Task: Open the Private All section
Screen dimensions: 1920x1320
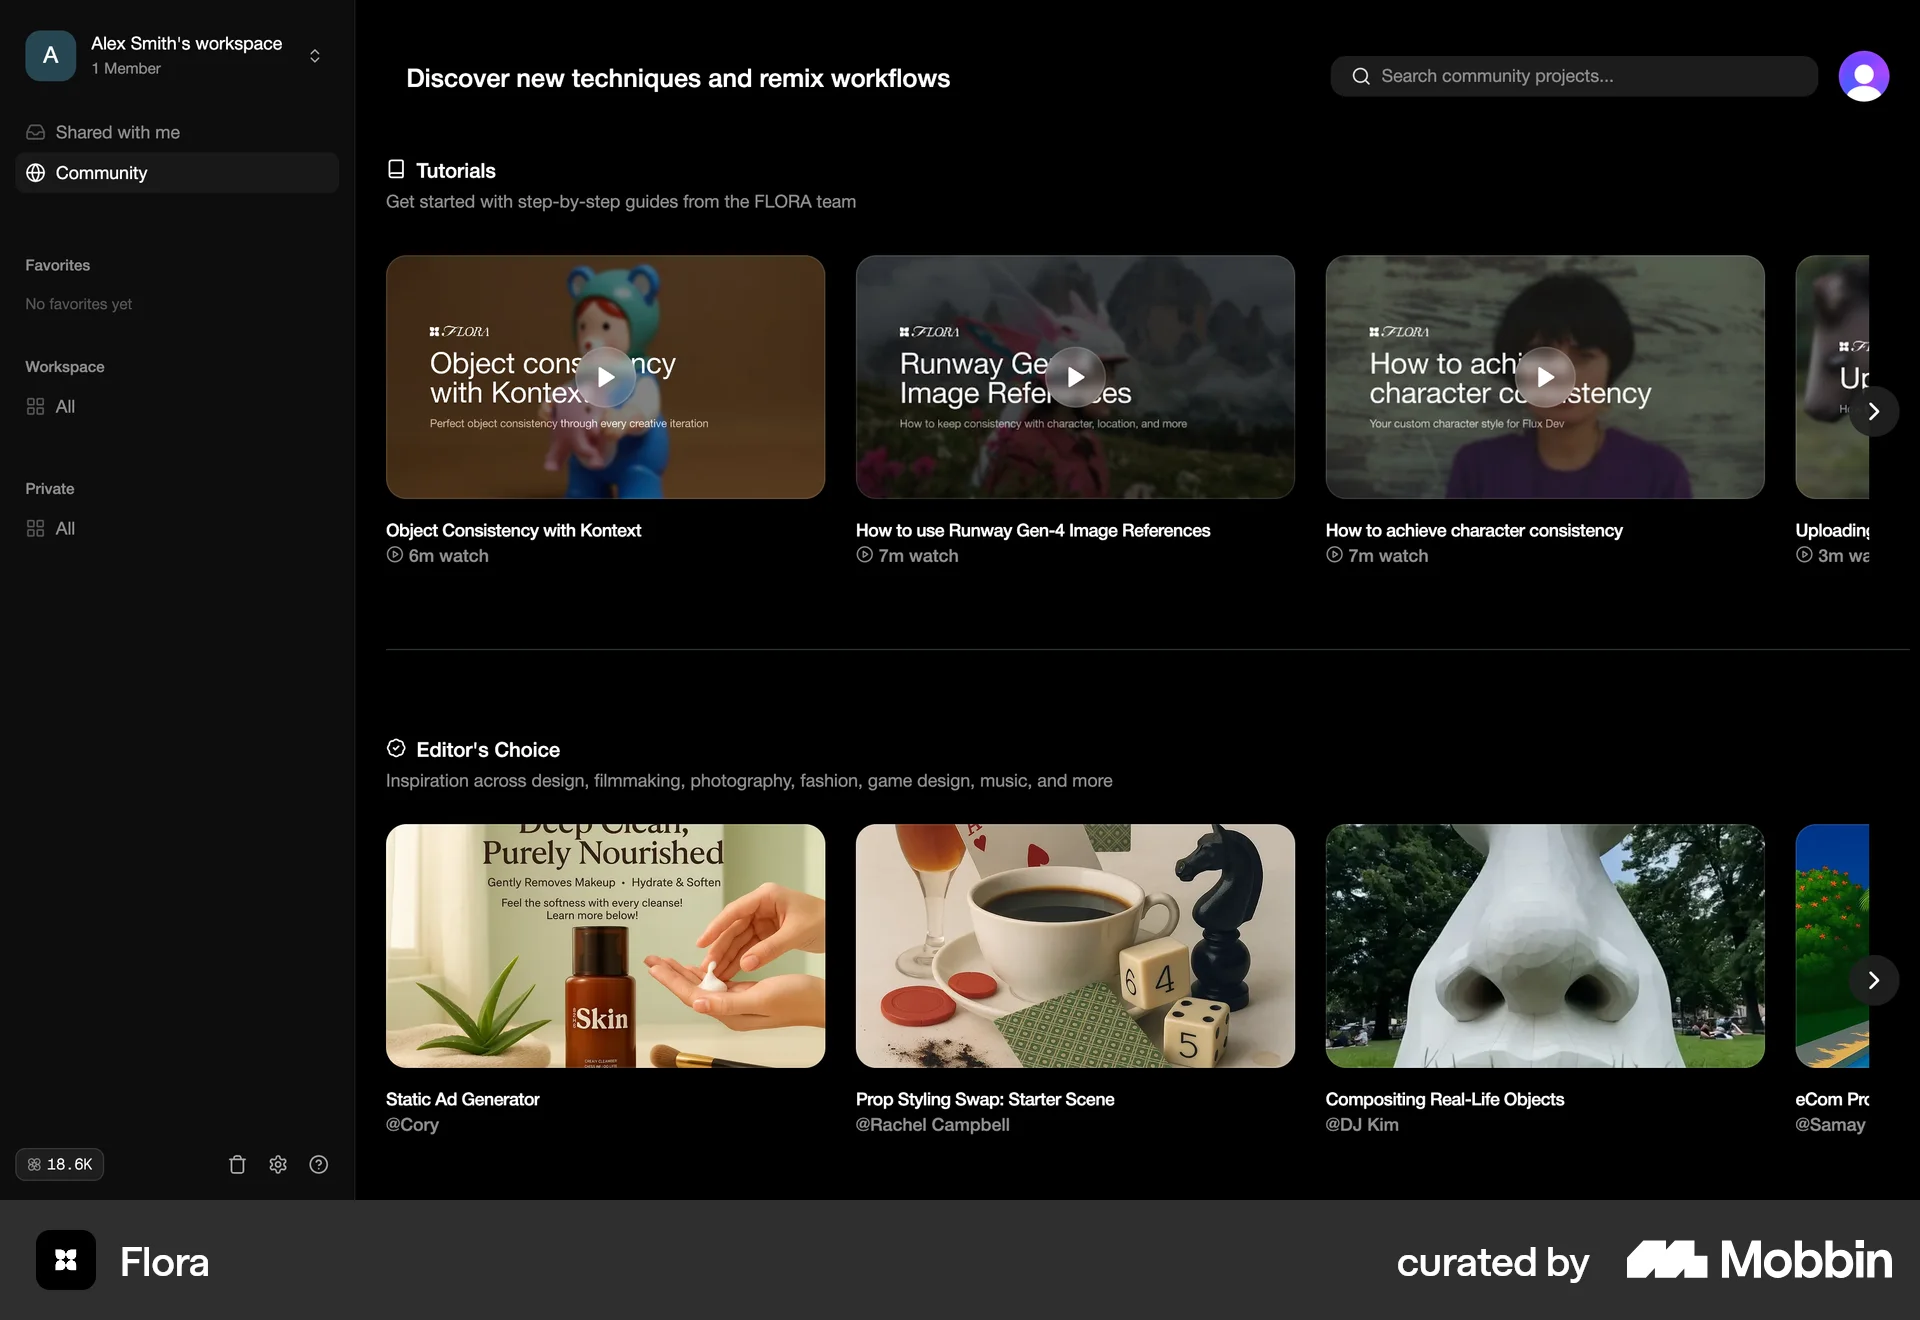Action: [x=63, y=528]
